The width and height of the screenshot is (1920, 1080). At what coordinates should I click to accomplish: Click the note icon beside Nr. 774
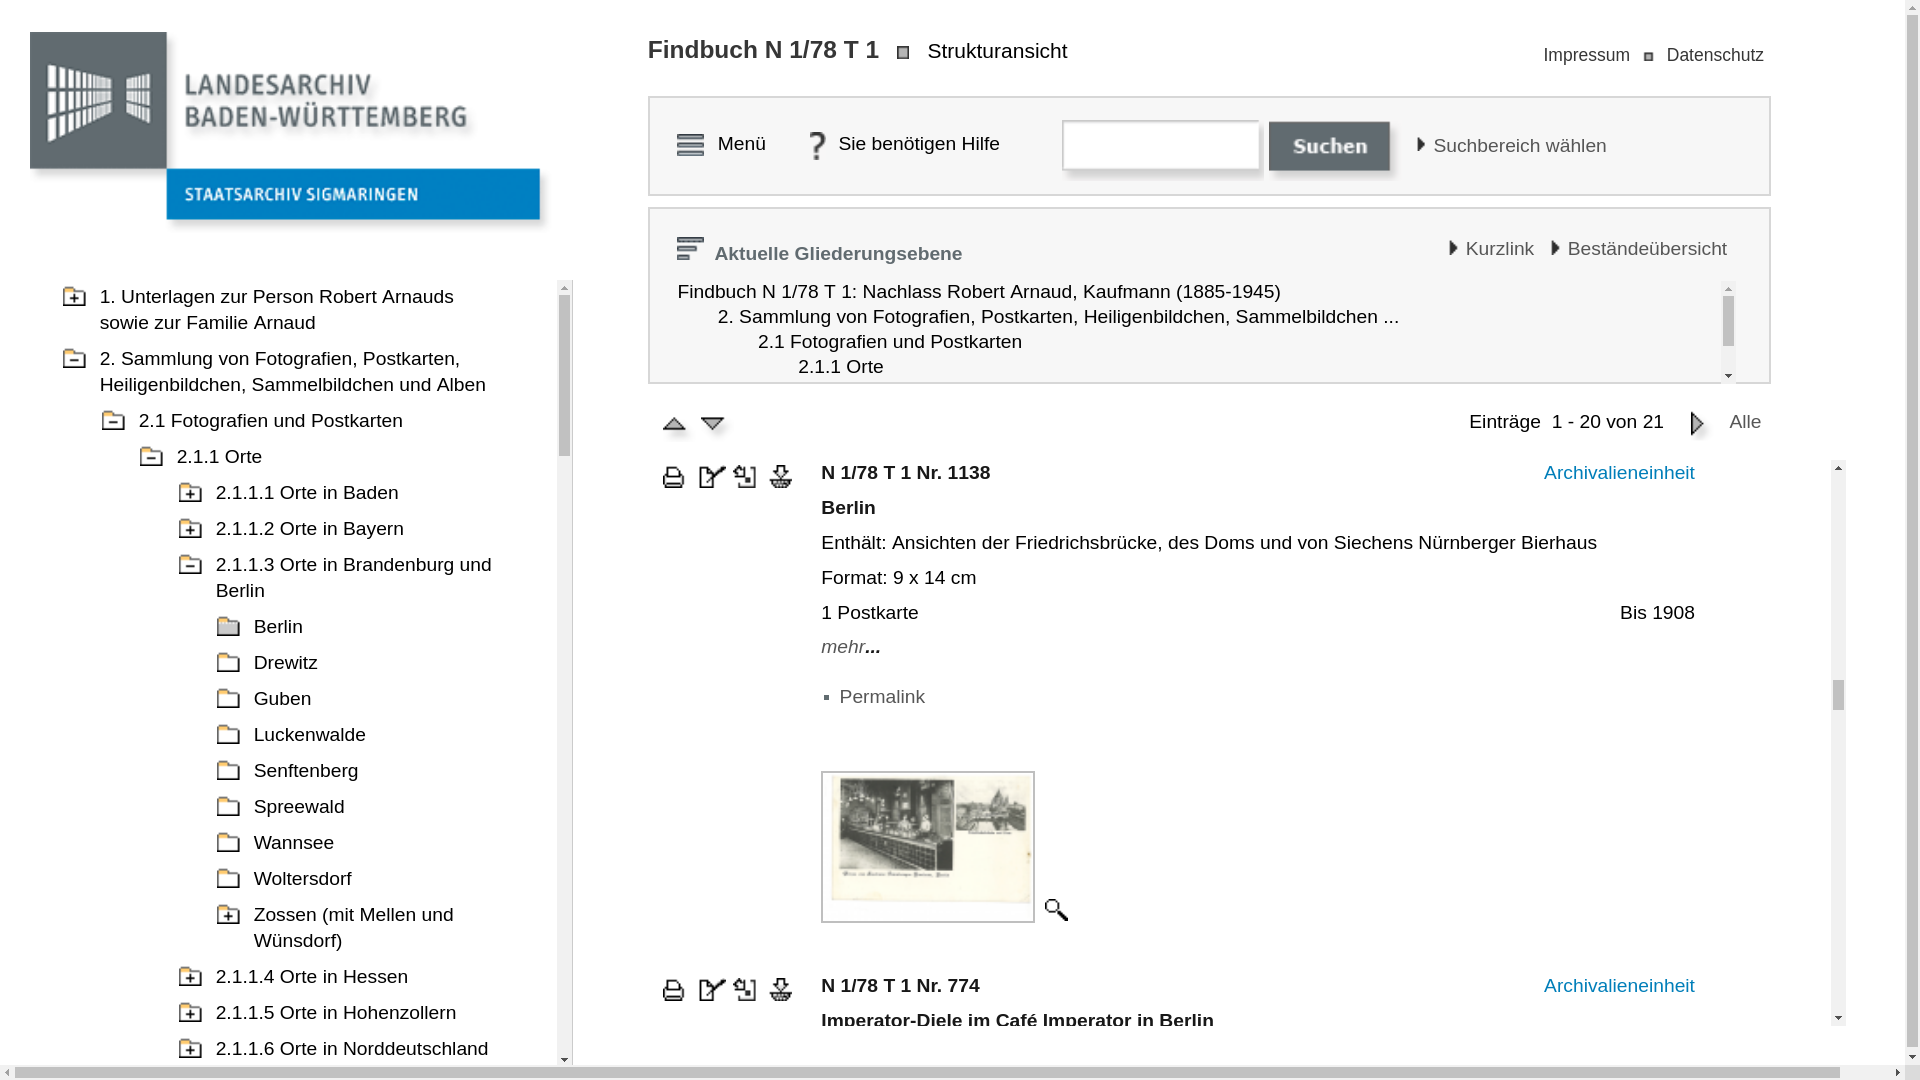pyautogui.click(x=712, y=990)
